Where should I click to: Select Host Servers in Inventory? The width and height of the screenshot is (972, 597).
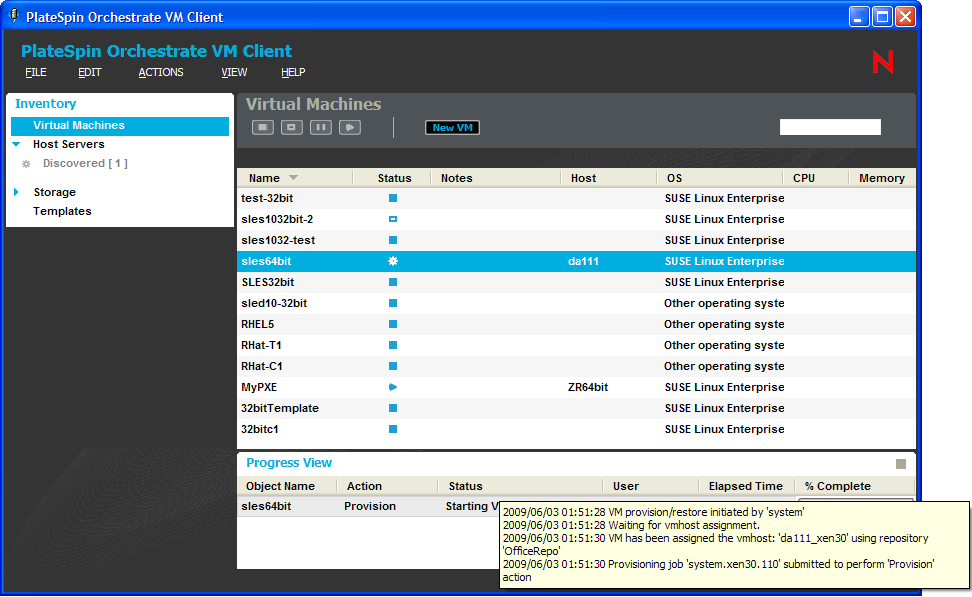coord(69,144)
